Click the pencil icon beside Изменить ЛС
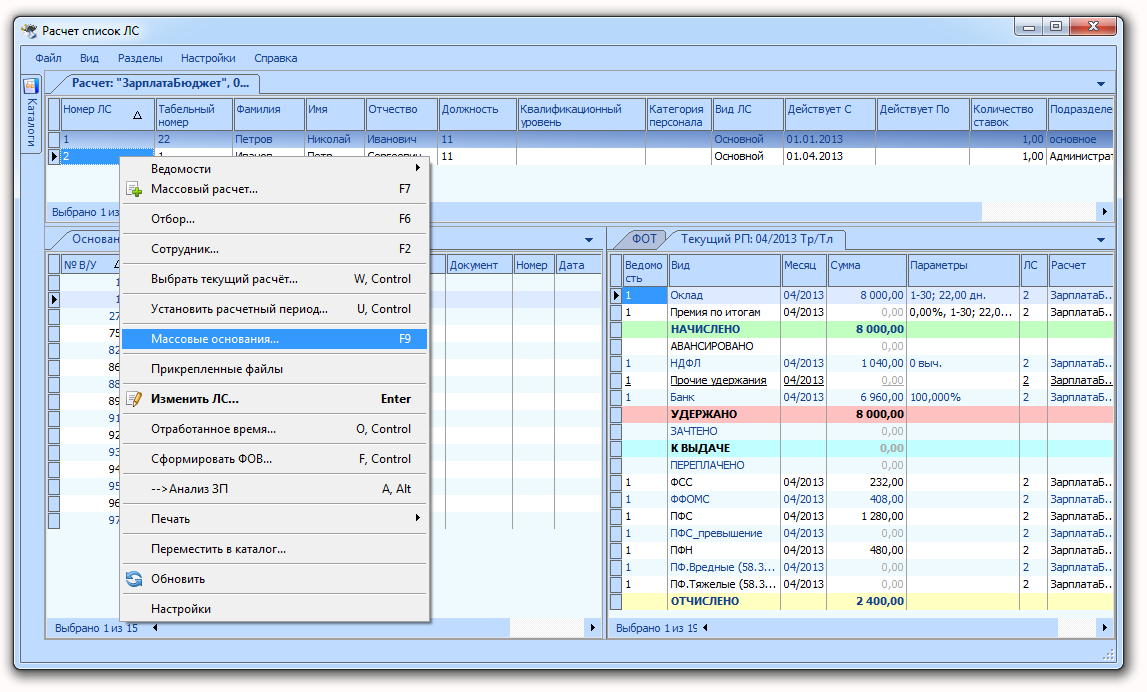The image size is (1147, 692). click(135, 399)
